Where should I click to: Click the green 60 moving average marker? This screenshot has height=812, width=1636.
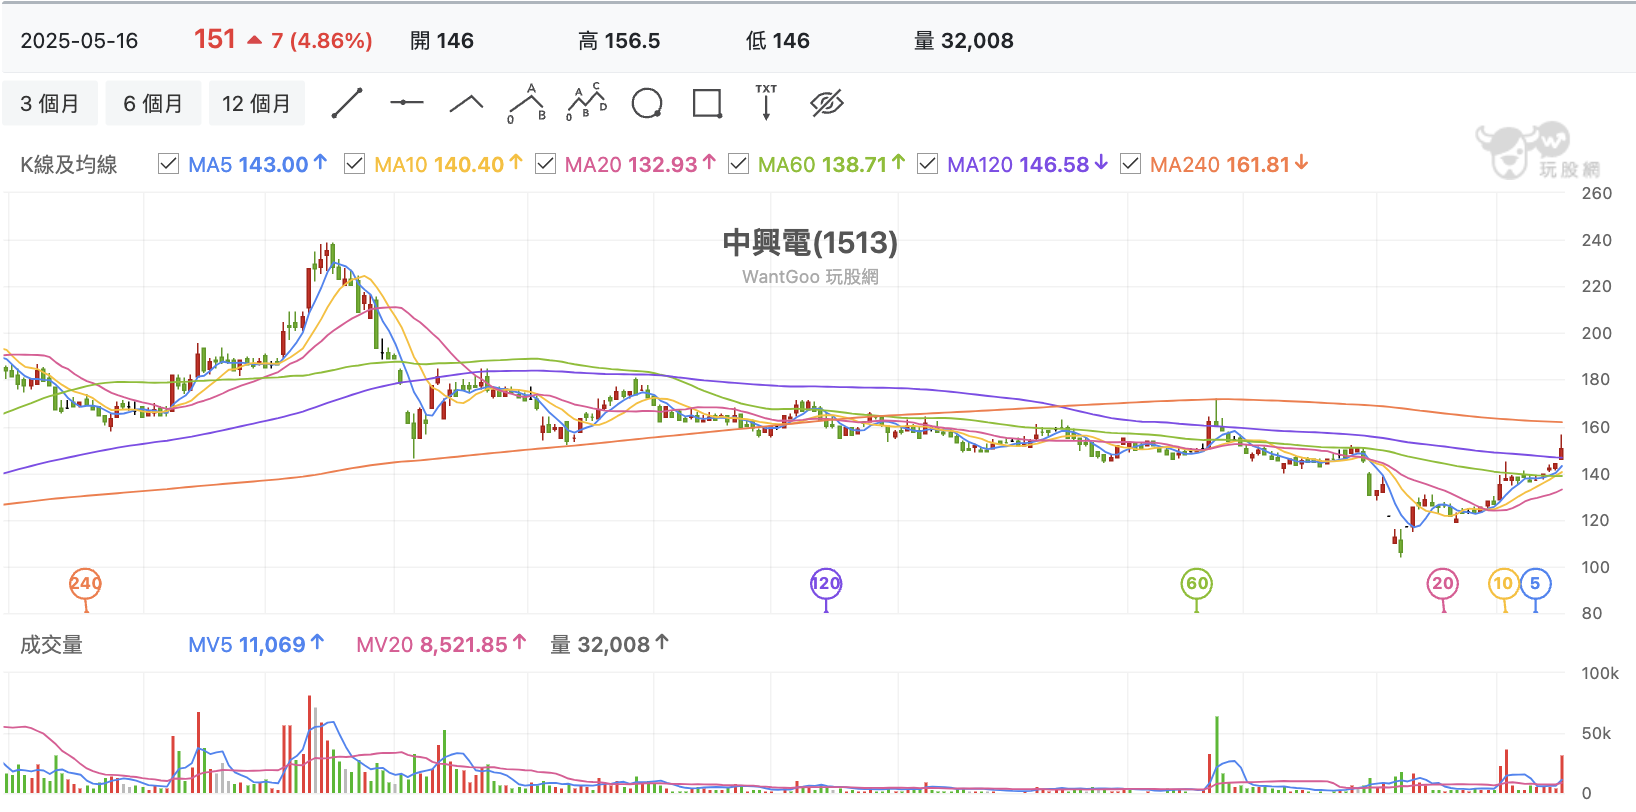pyautogui.click(x=1196, y=584)
